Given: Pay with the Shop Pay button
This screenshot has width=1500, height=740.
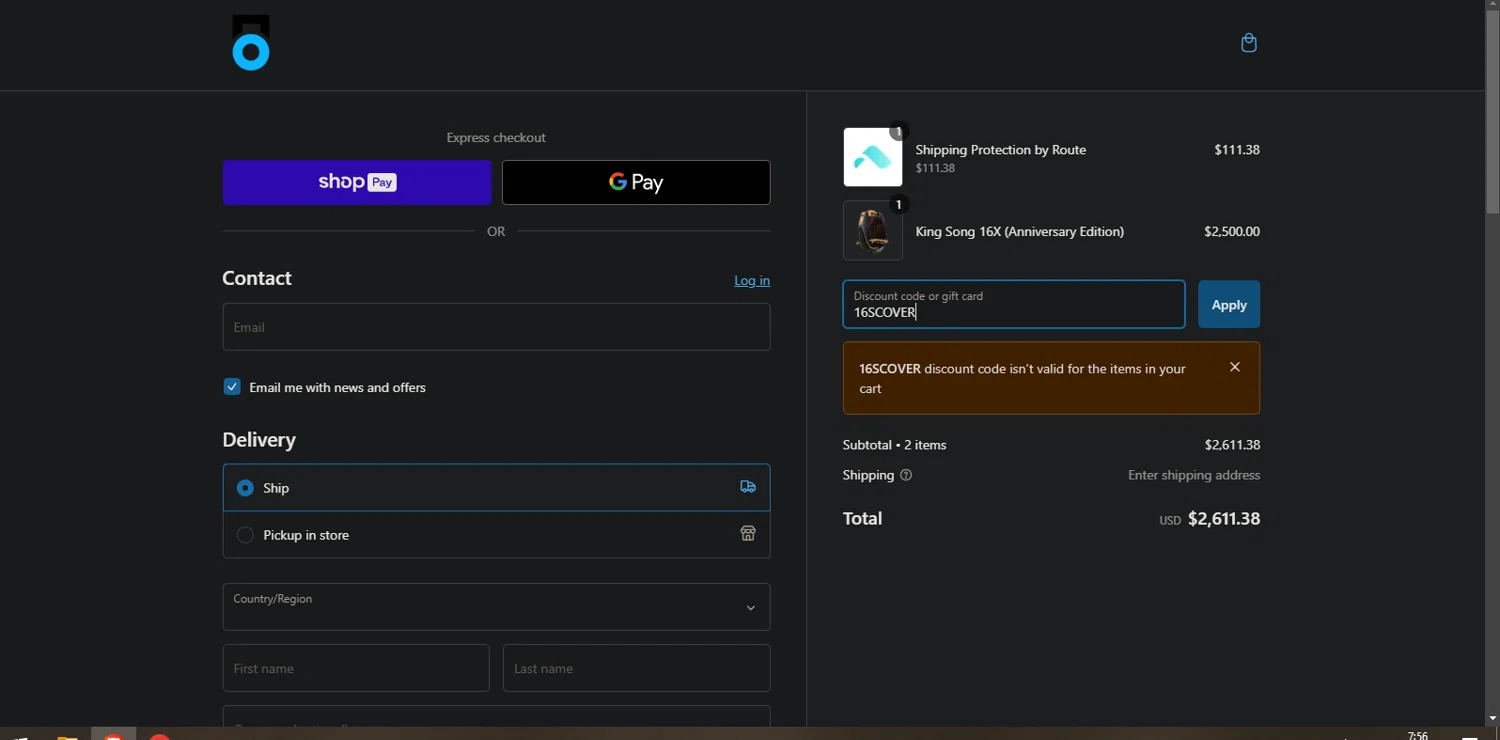Looking at the screenshot, I should tap(357, 182).
